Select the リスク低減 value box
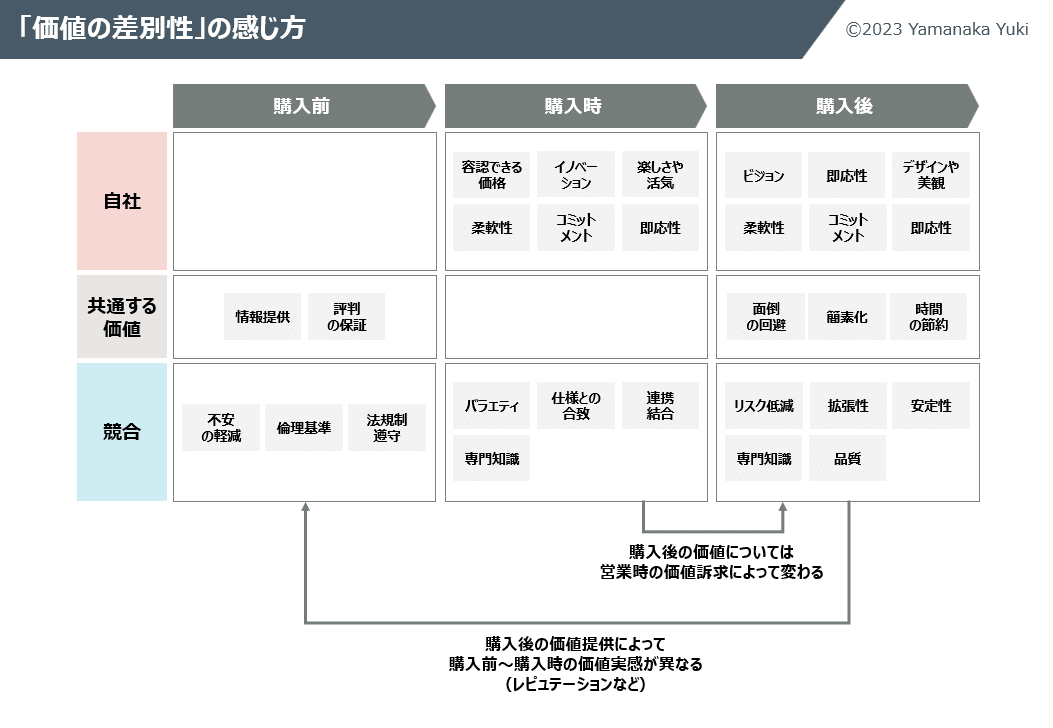The image size is (1053, 728). 763,406
